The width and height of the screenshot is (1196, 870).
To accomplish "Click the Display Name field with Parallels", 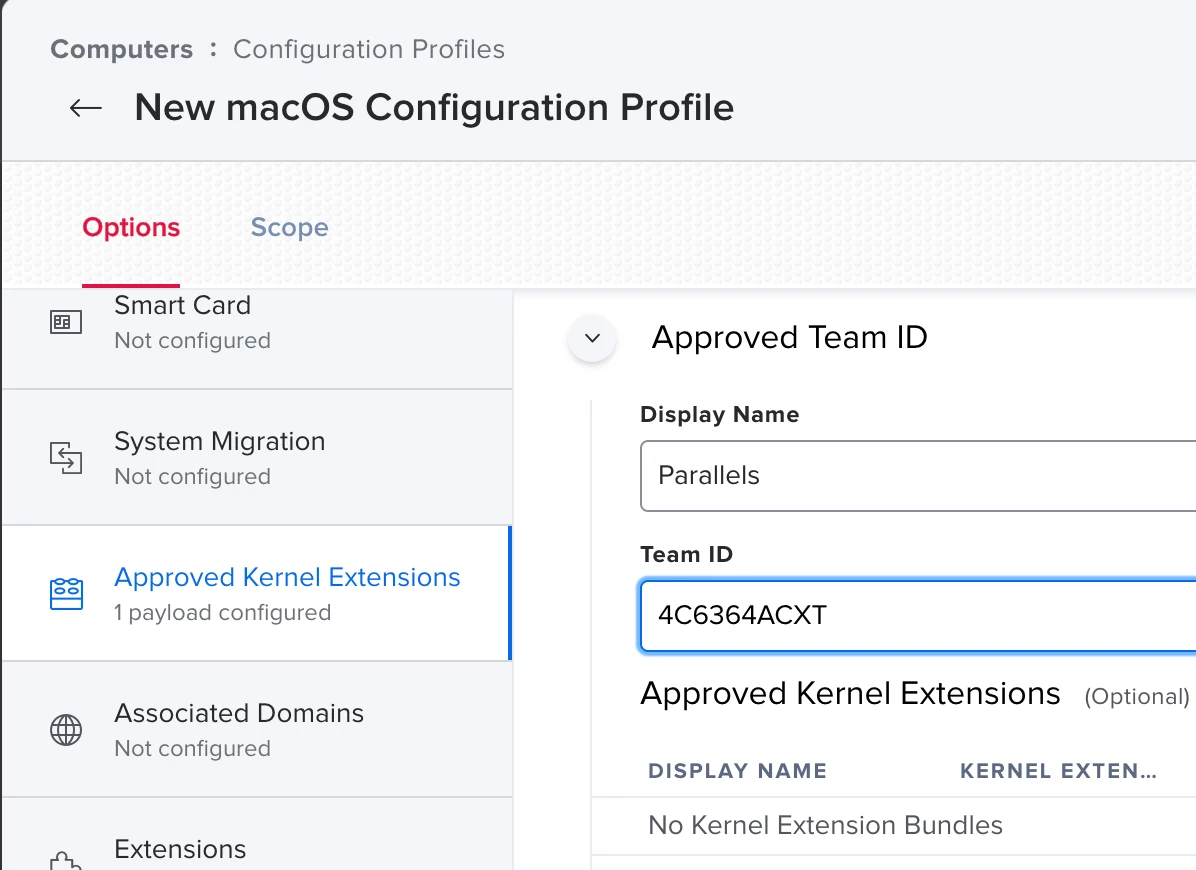I will pos(916,475).
